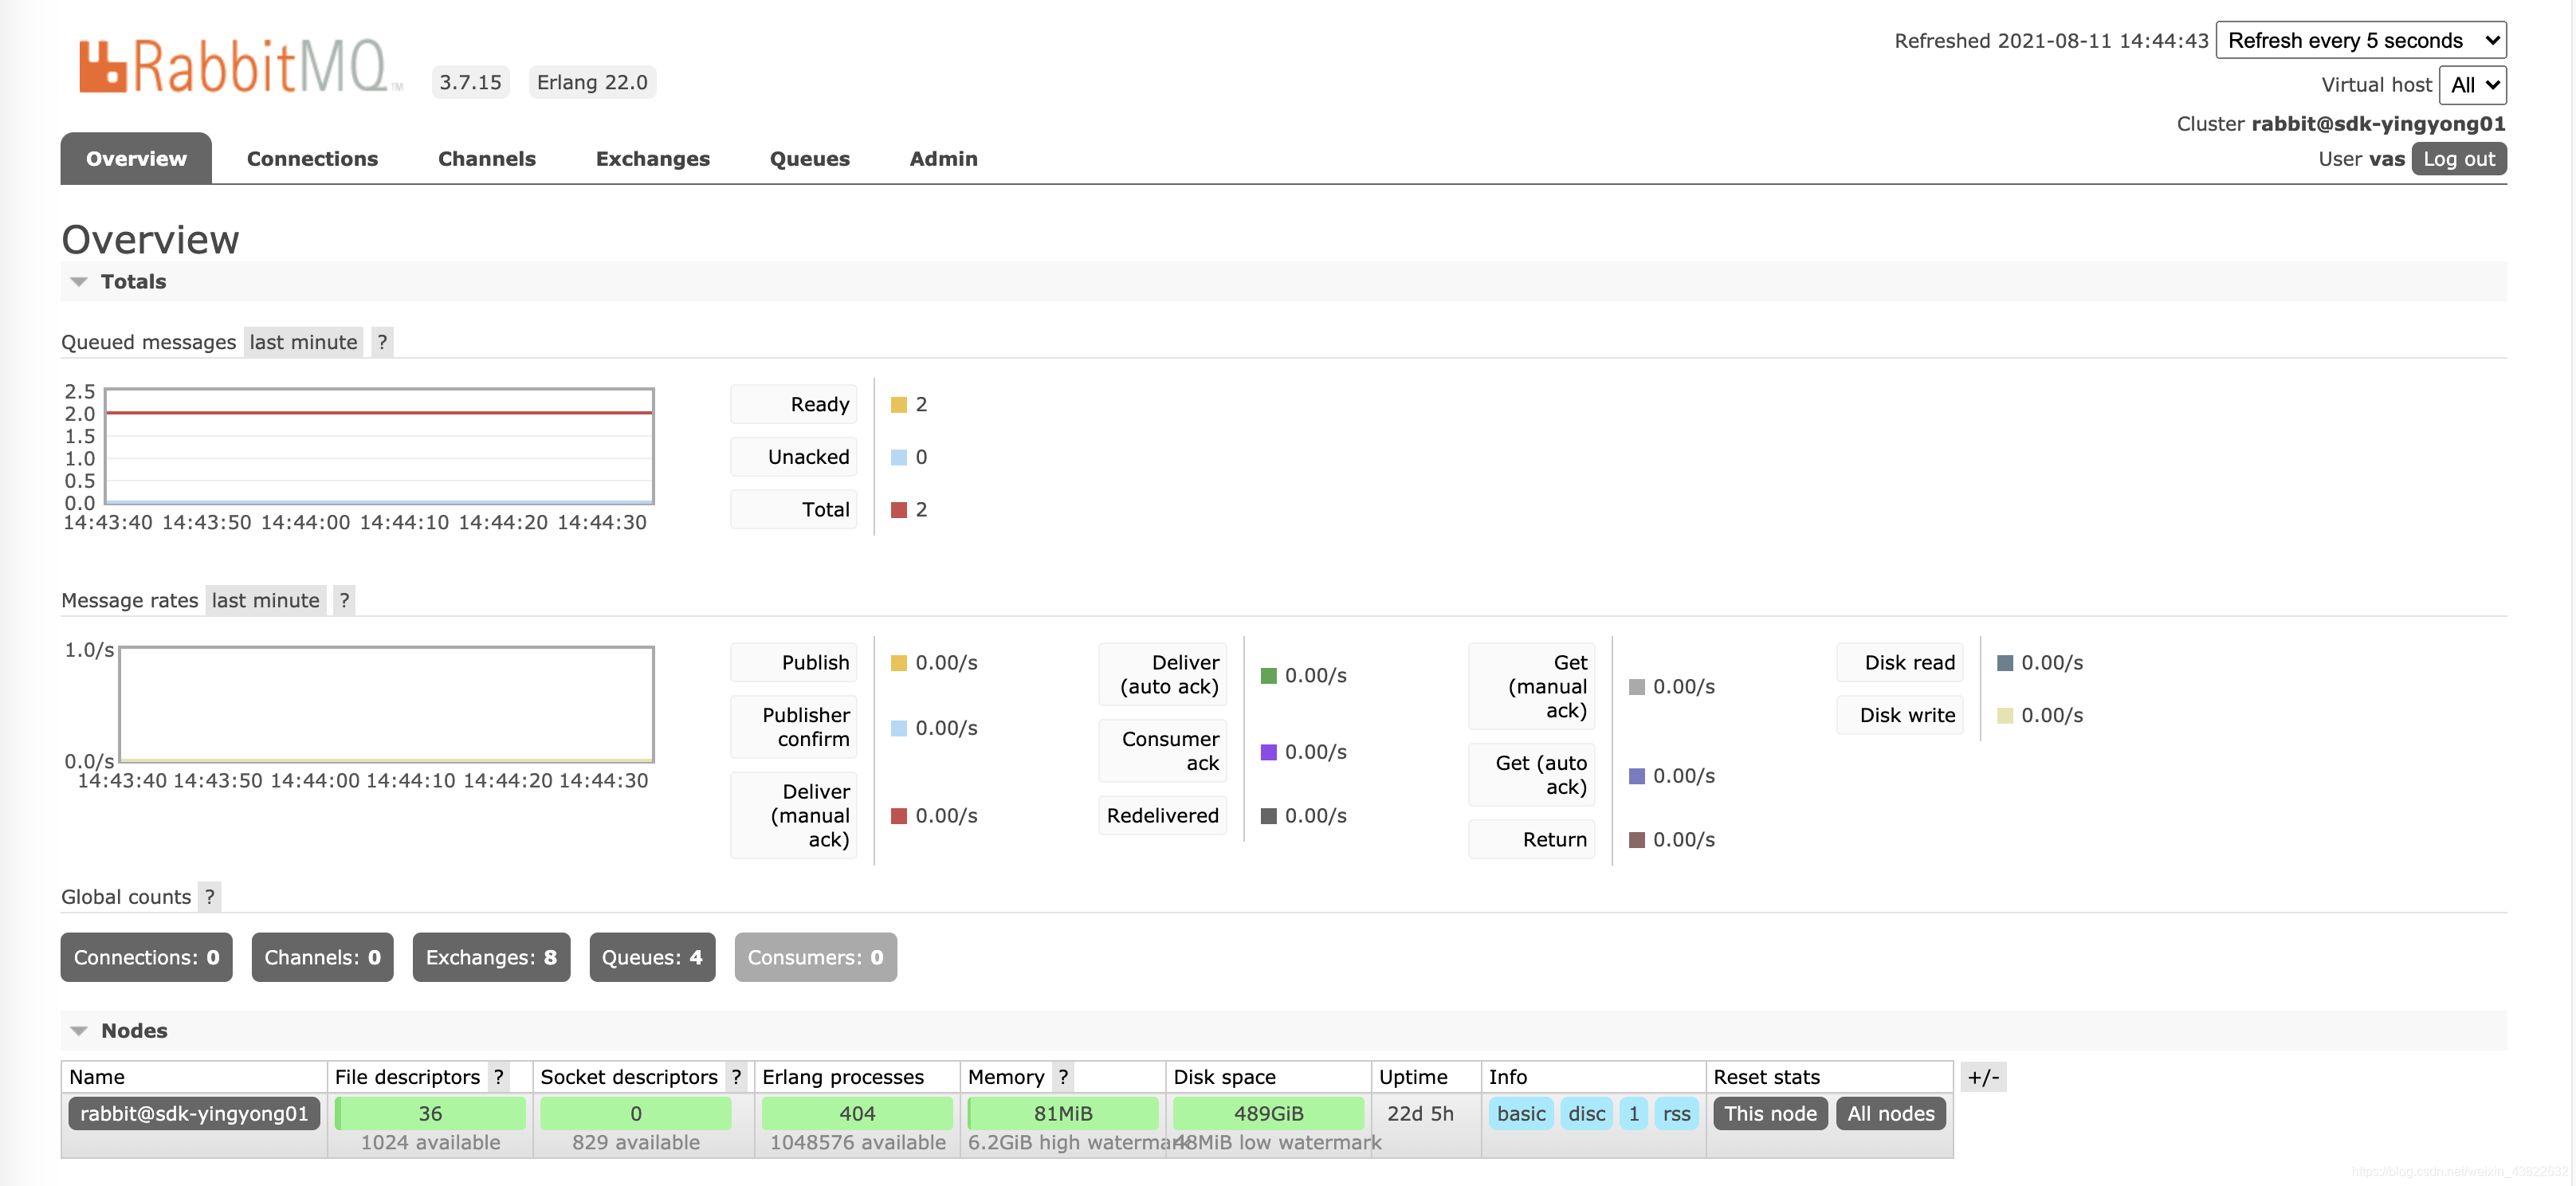
Task: Click cluster name rabbit@sdk-yingyong01 in header
Action: 2378,124
